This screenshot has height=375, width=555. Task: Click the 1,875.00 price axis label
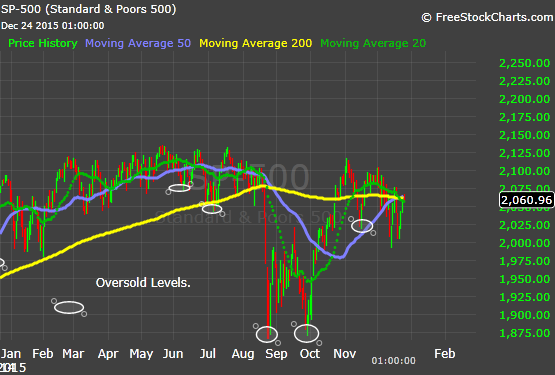click(x=525, y=333)
